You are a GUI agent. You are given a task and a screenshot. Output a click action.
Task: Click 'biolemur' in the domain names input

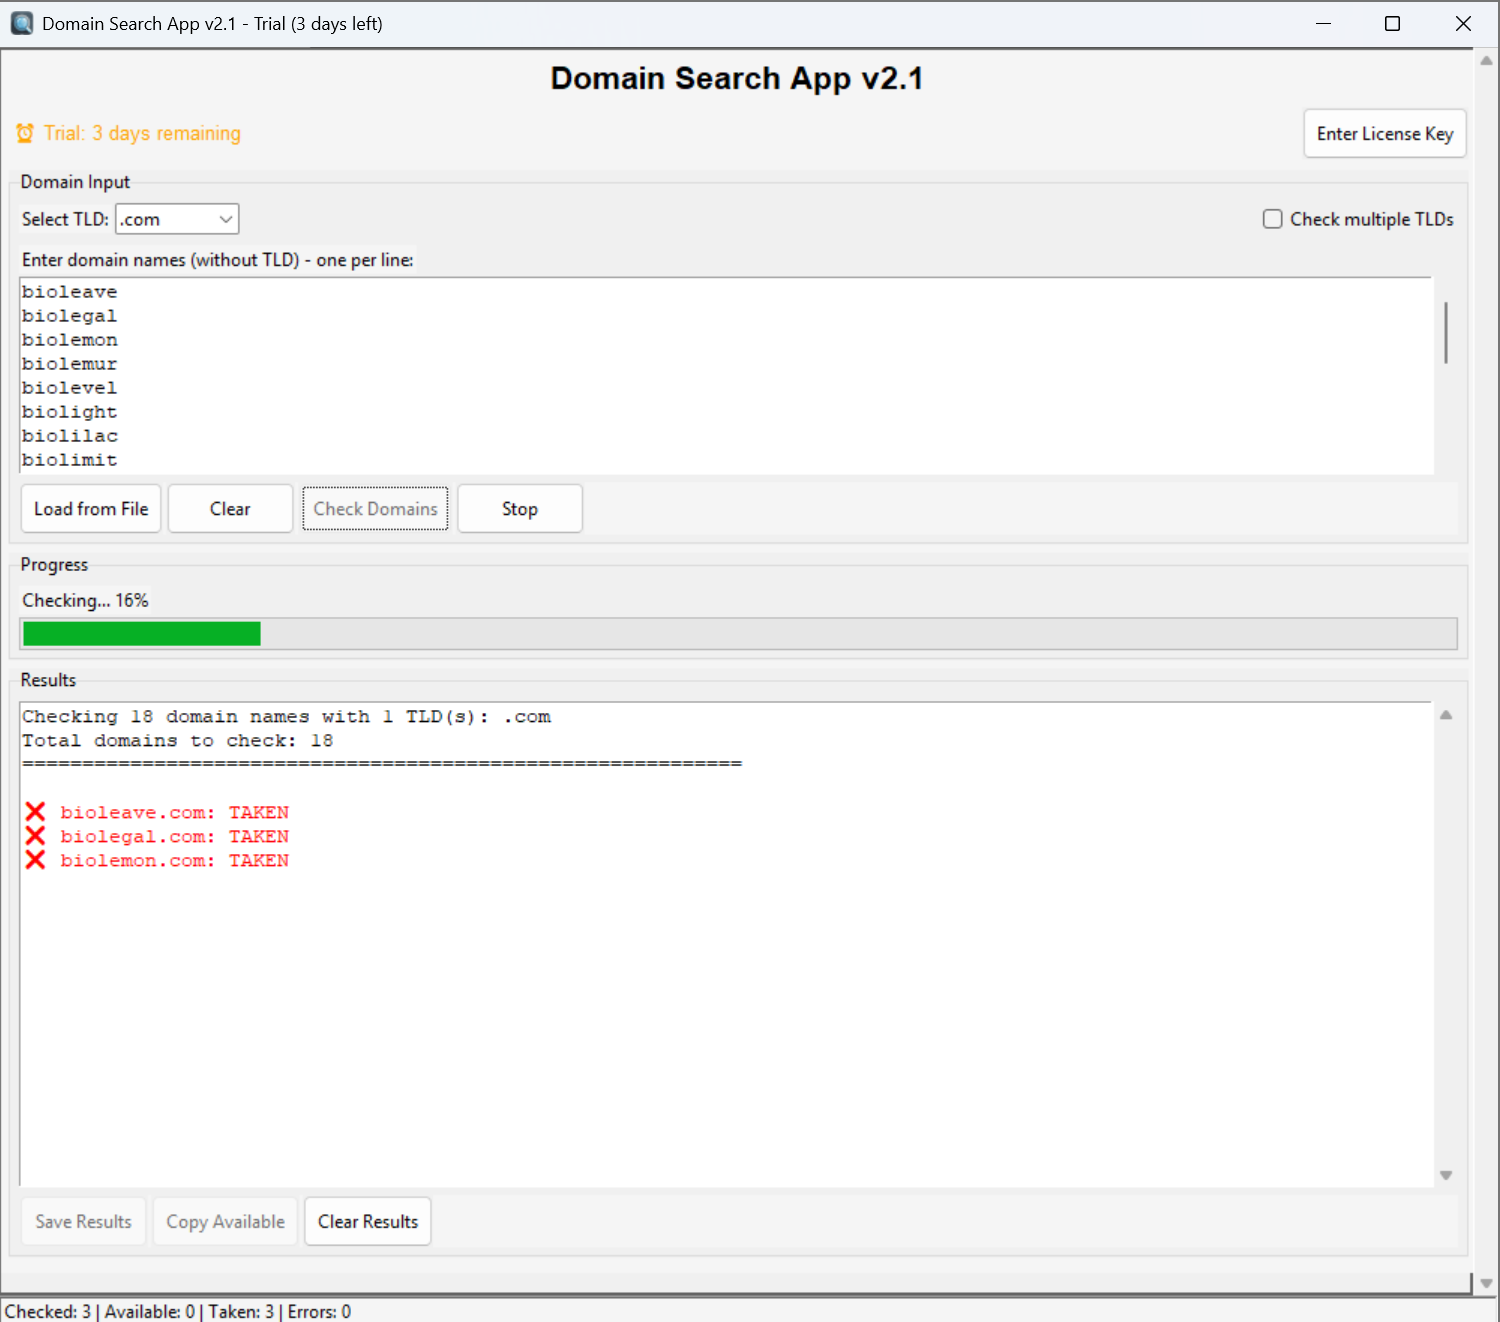[x=70, y=364]
